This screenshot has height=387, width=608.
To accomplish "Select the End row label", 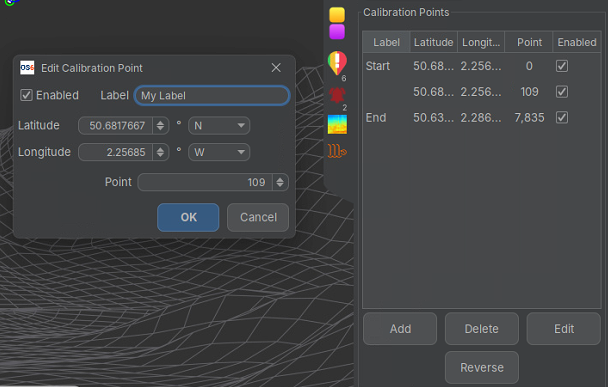I will pyautogui.click(x=376, y=117).
